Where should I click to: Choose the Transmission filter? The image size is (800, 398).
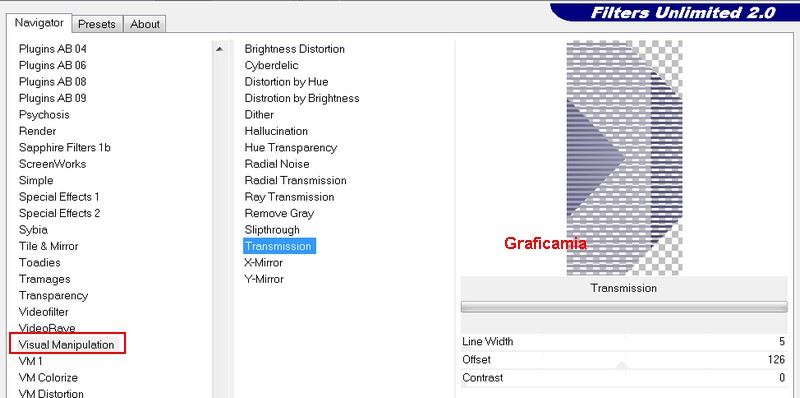279,246
